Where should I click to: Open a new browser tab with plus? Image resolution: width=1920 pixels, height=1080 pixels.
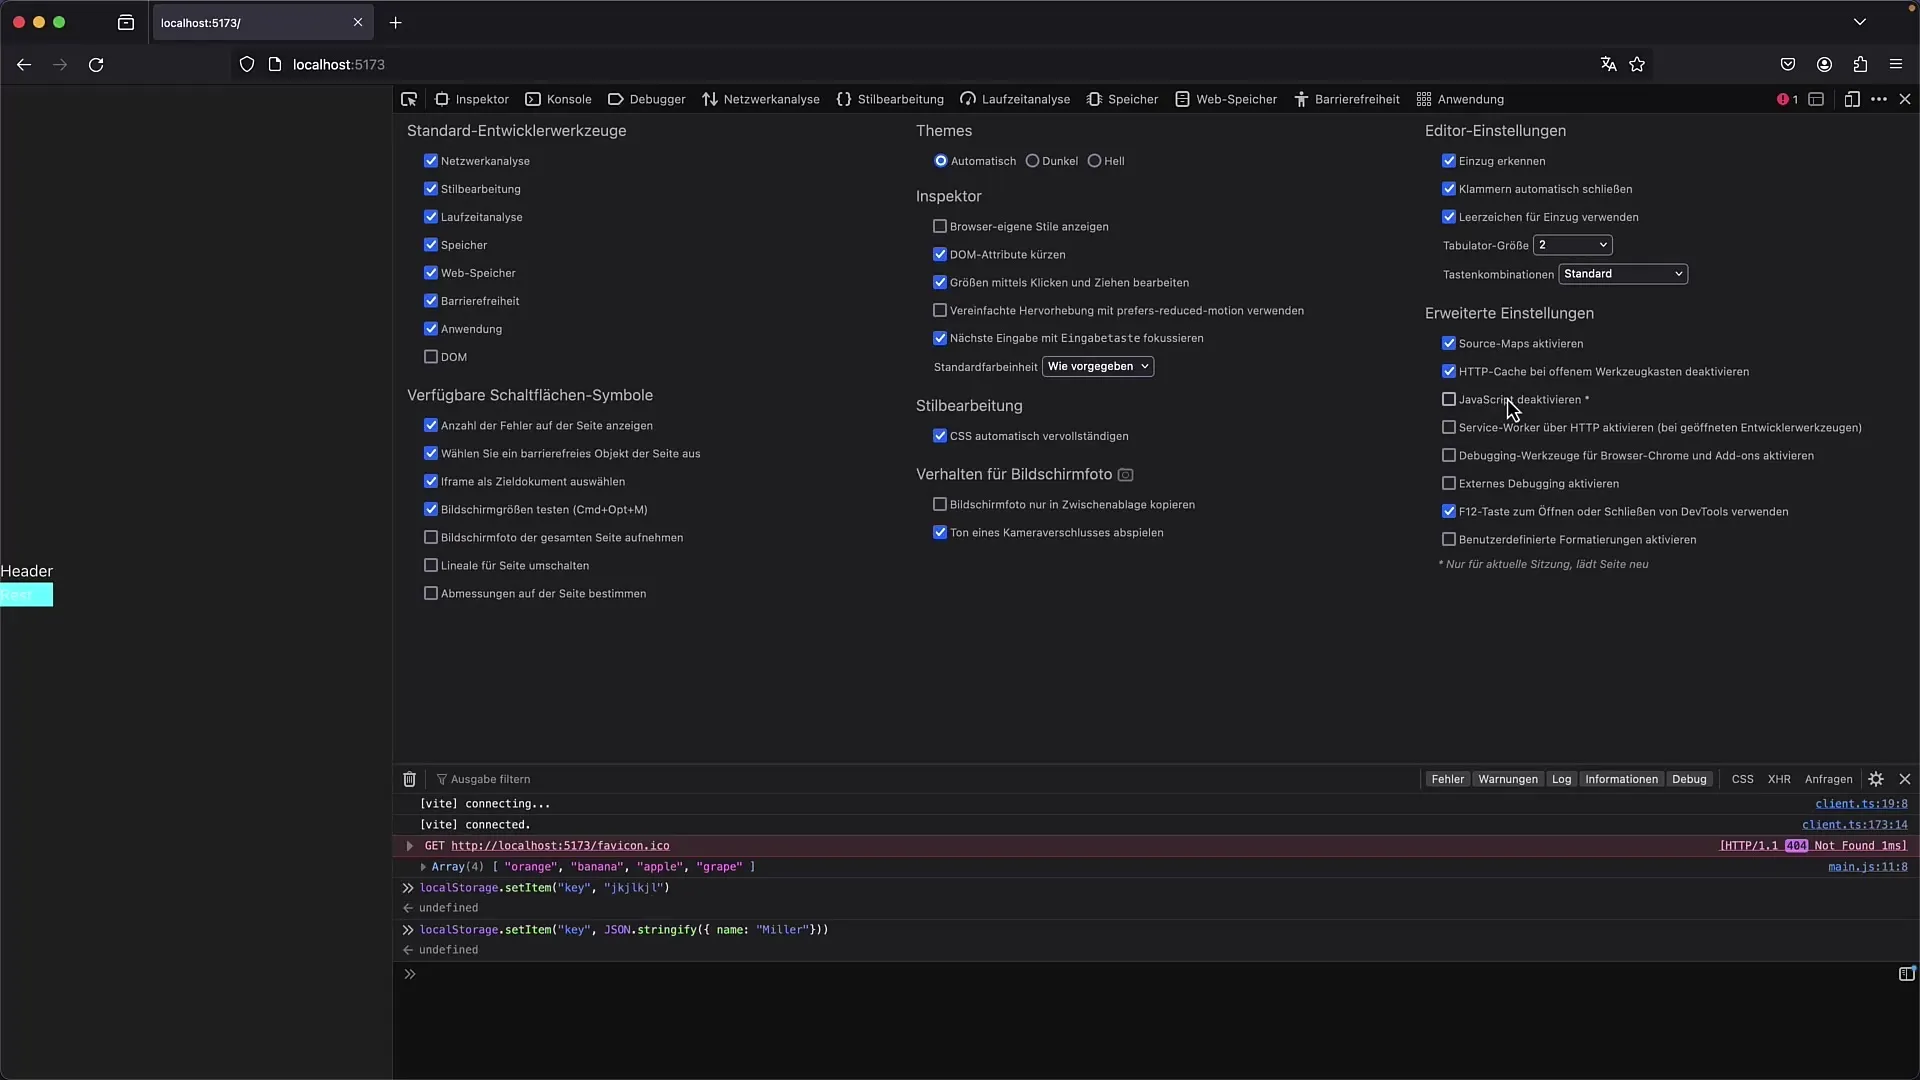pos(396,22)
